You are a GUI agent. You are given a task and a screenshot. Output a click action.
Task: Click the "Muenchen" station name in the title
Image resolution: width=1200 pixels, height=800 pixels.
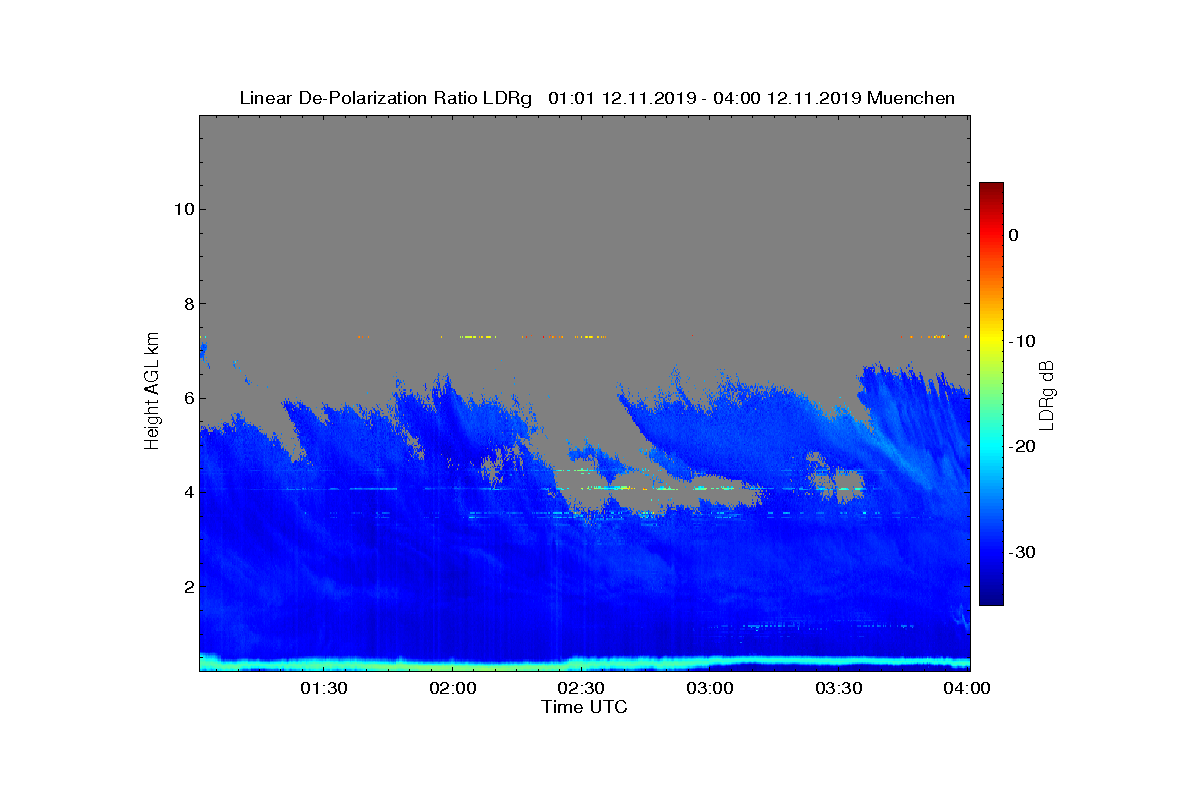coord(911,98)
